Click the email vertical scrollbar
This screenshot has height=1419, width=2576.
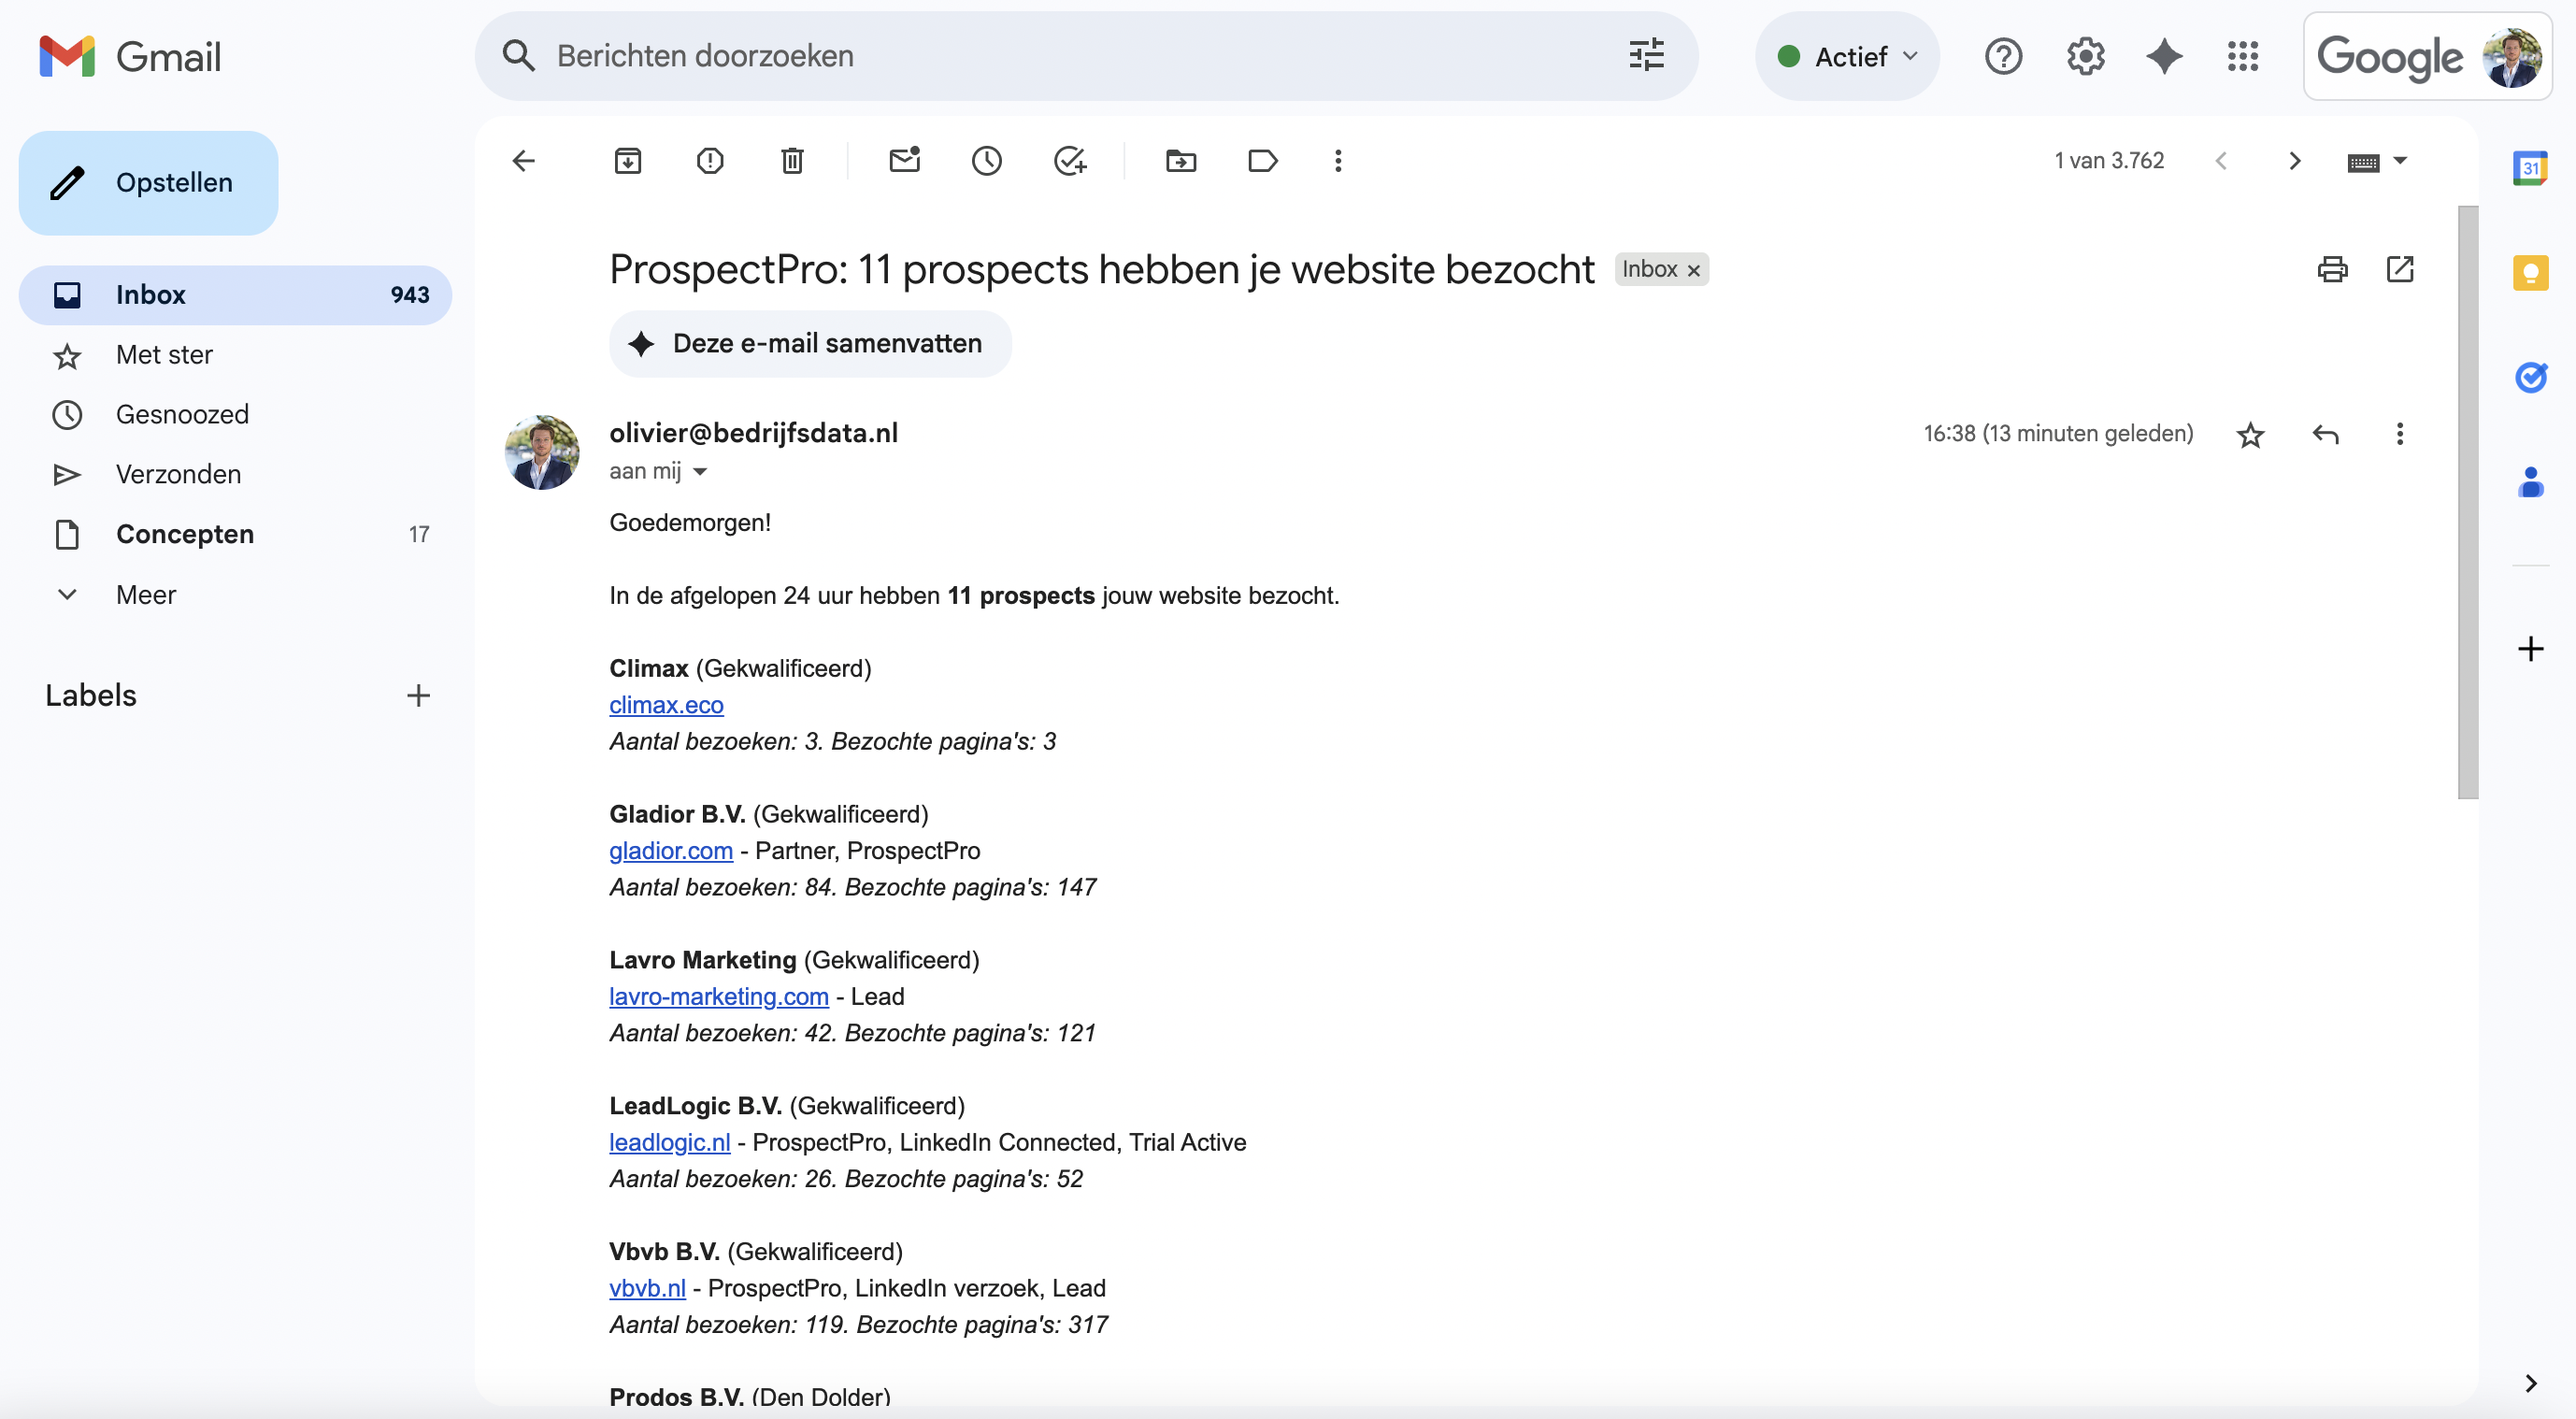click(2468, 502)
